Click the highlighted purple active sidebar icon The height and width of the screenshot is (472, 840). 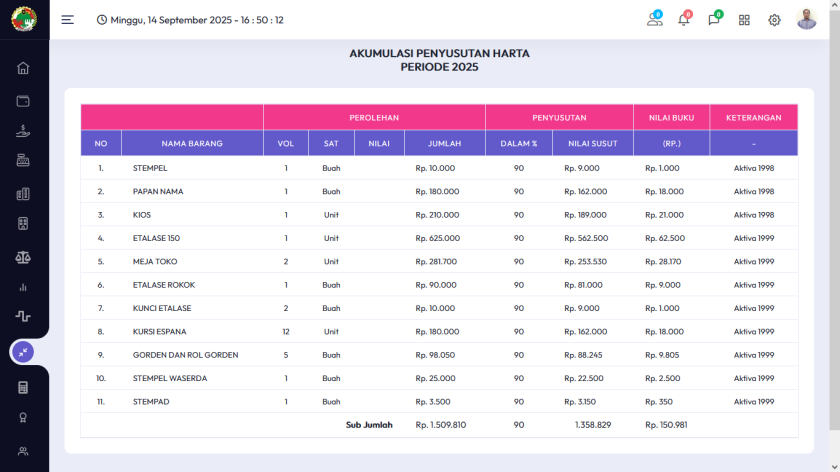pyautogui.click(x=23, y=351)
